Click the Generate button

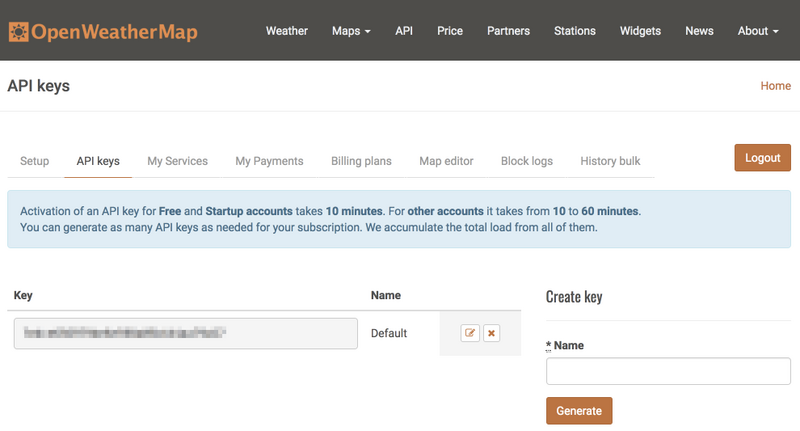pos(579,411)
